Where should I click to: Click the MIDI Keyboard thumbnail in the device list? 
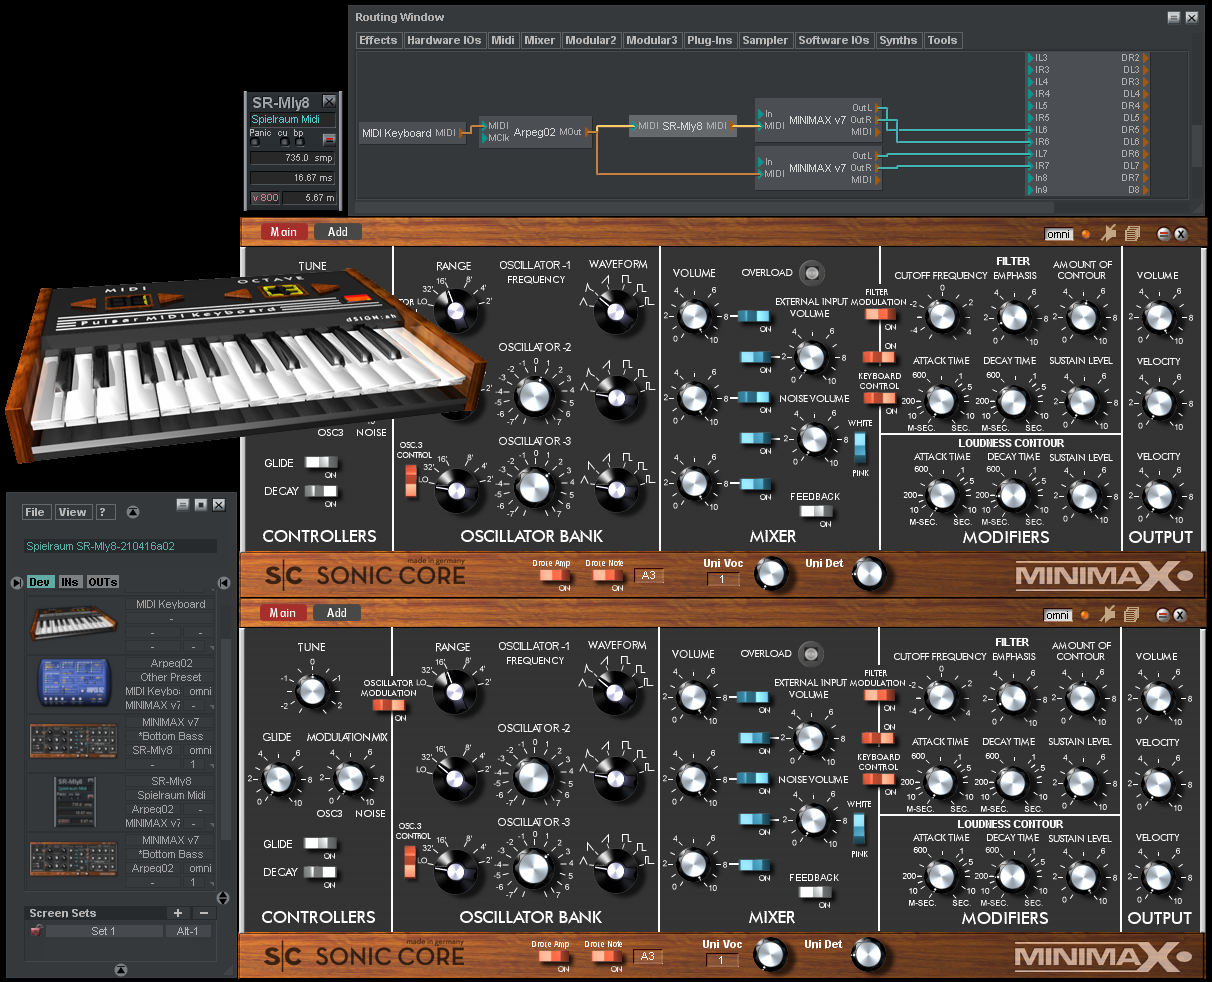tap(73, 624)
